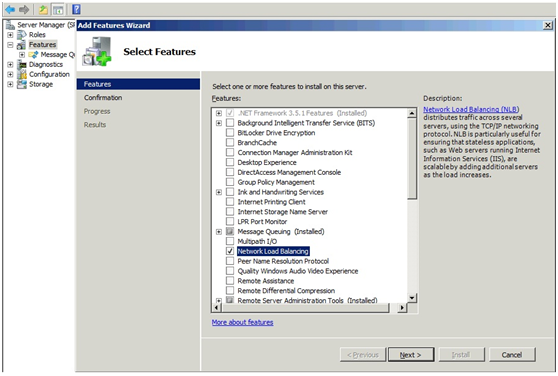Image resolution: width=558 pixels, height=376 pixels.
Task: Tick the Multipath I/O checkbox
Action: pos(230,242)
